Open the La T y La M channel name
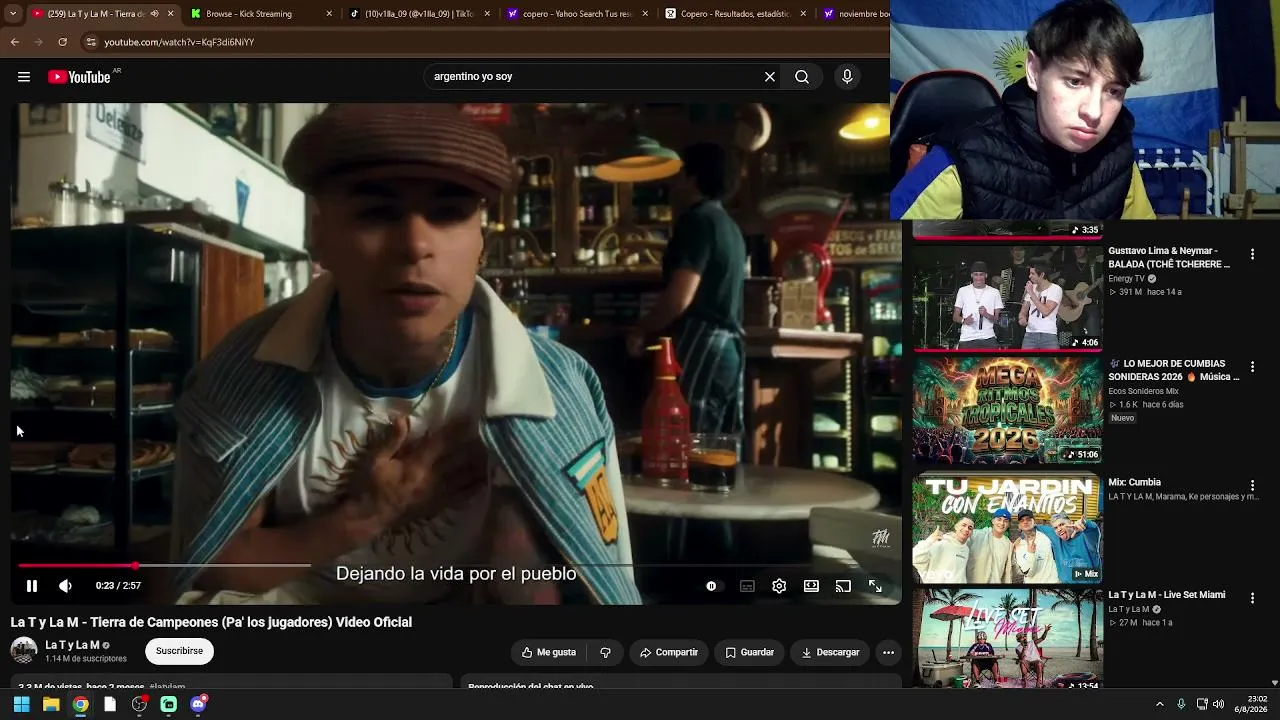The width and height of the screenshot is (1280, 720). [72, 645]
